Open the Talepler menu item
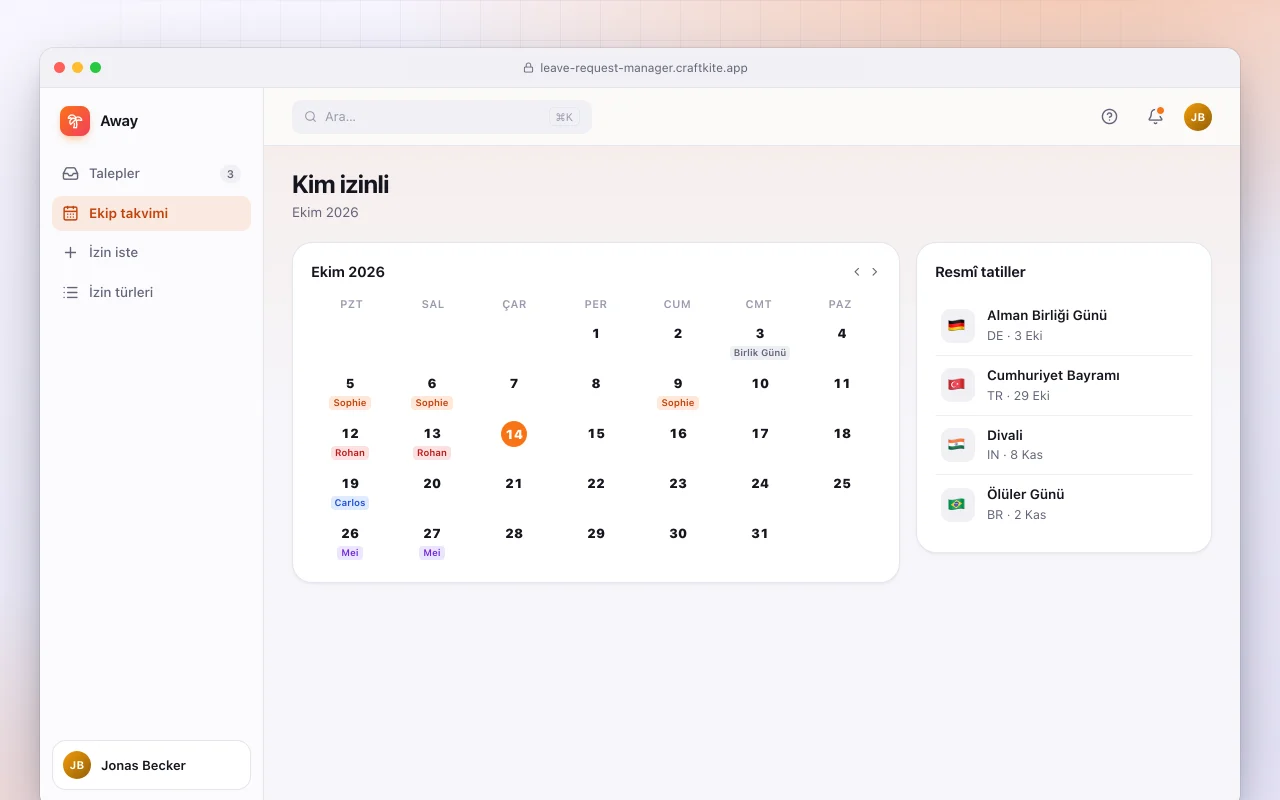1280x800 pixels. (x=151, y=174)
